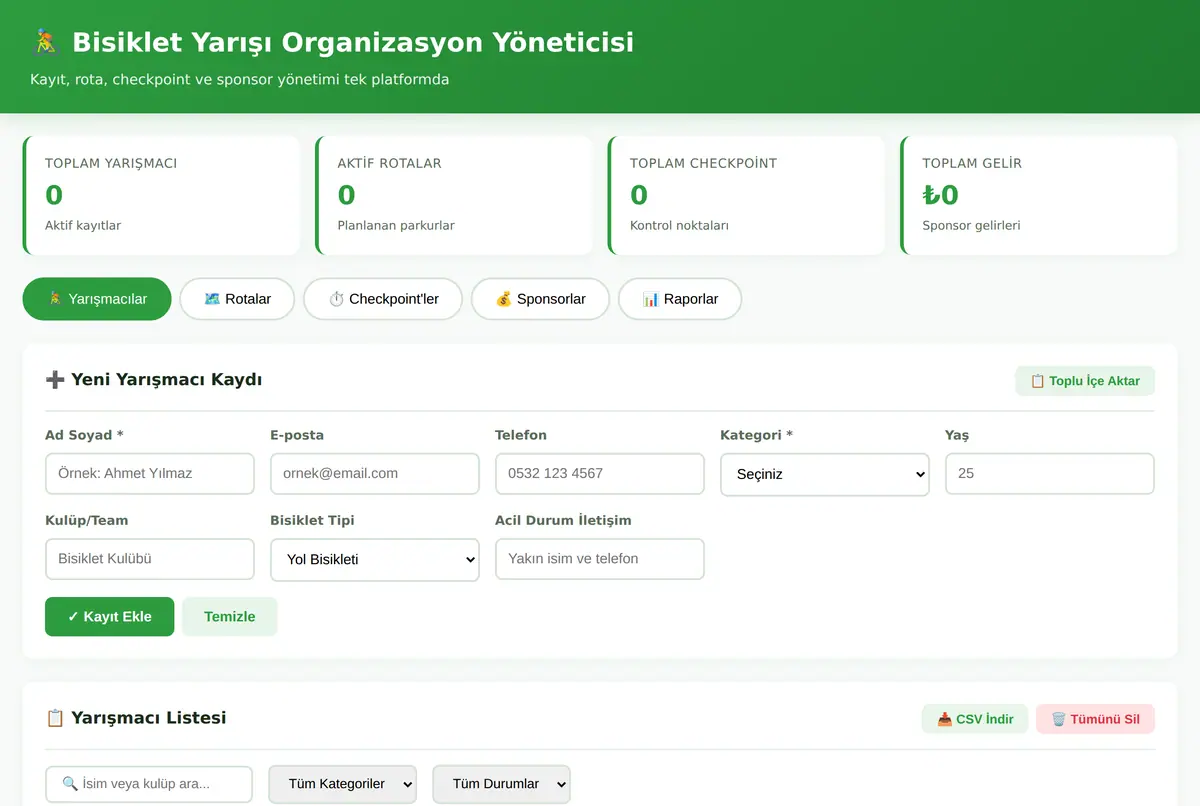The image size is (1200, 806).
Task: Click the Kontrol noktaları text
Action: point(679,226)
